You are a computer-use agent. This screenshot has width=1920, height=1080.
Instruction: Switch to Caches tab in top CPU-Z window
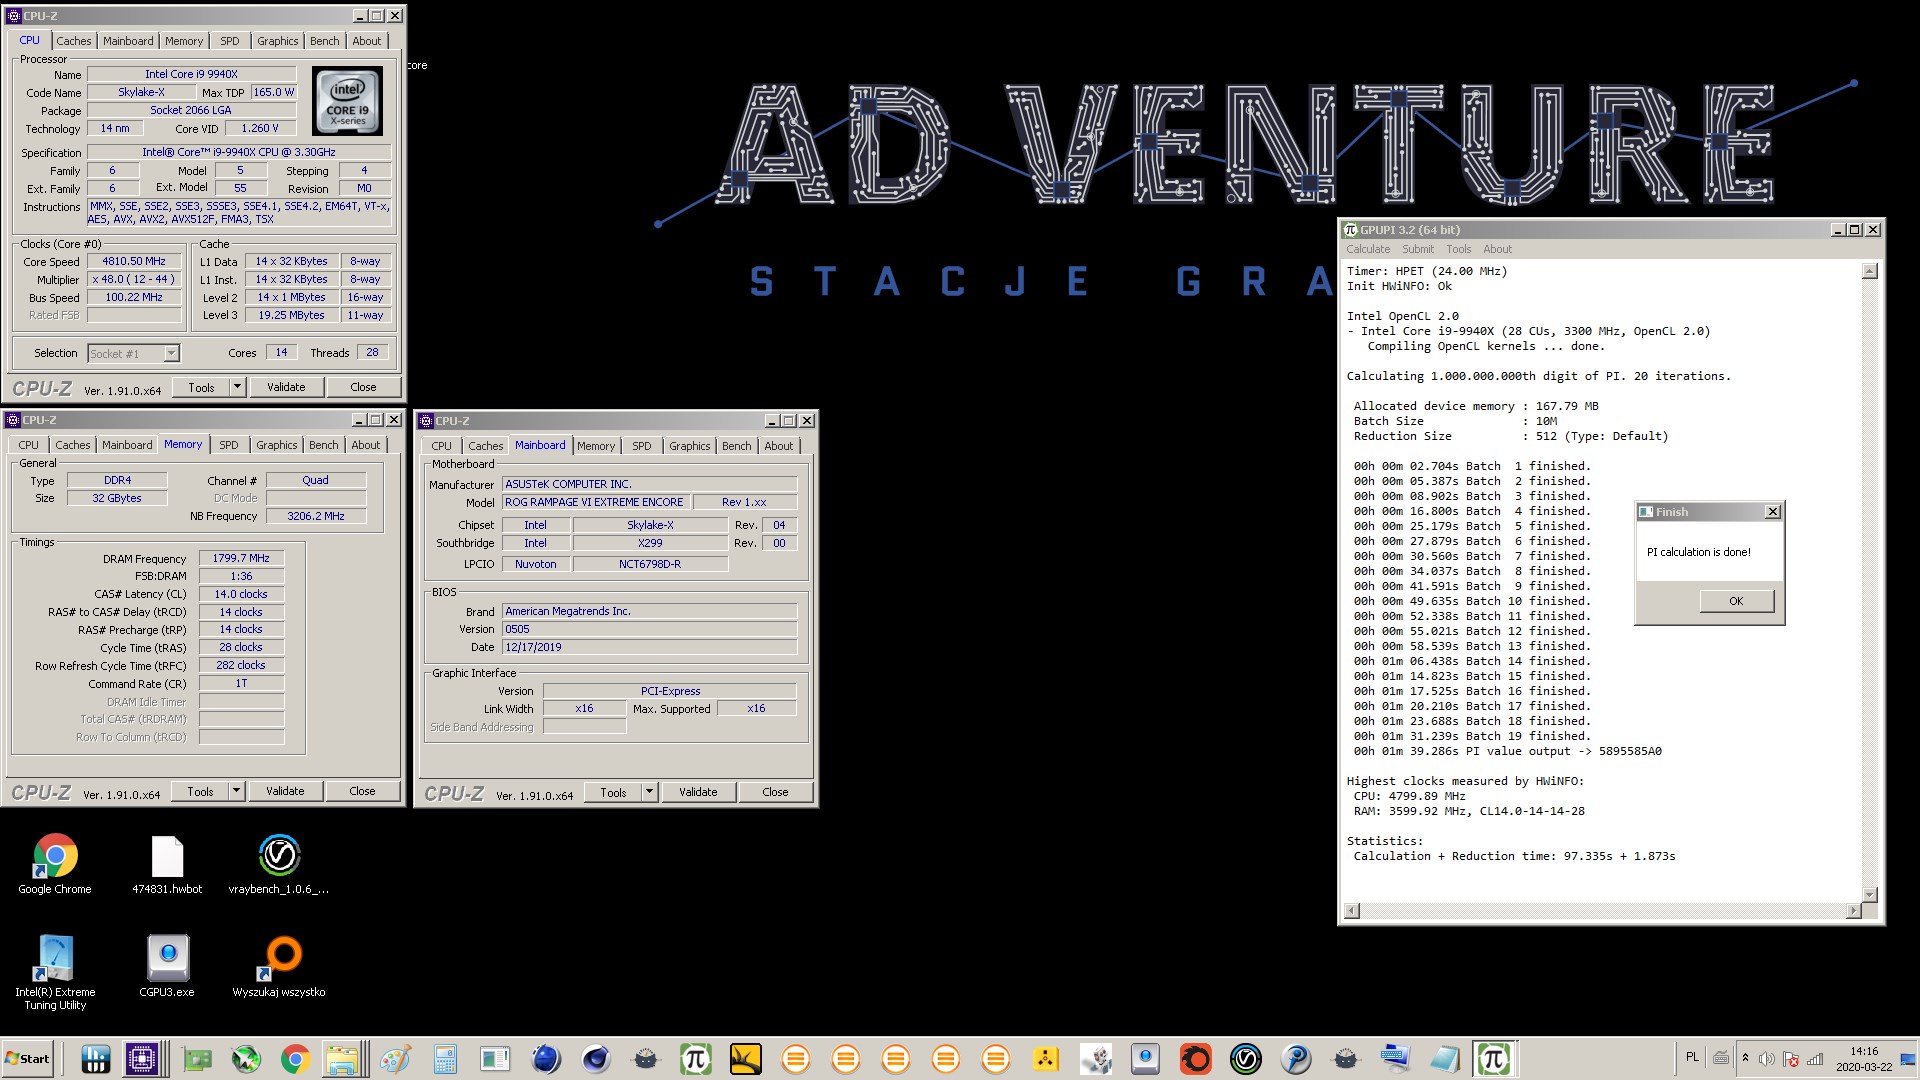point(74,41)
